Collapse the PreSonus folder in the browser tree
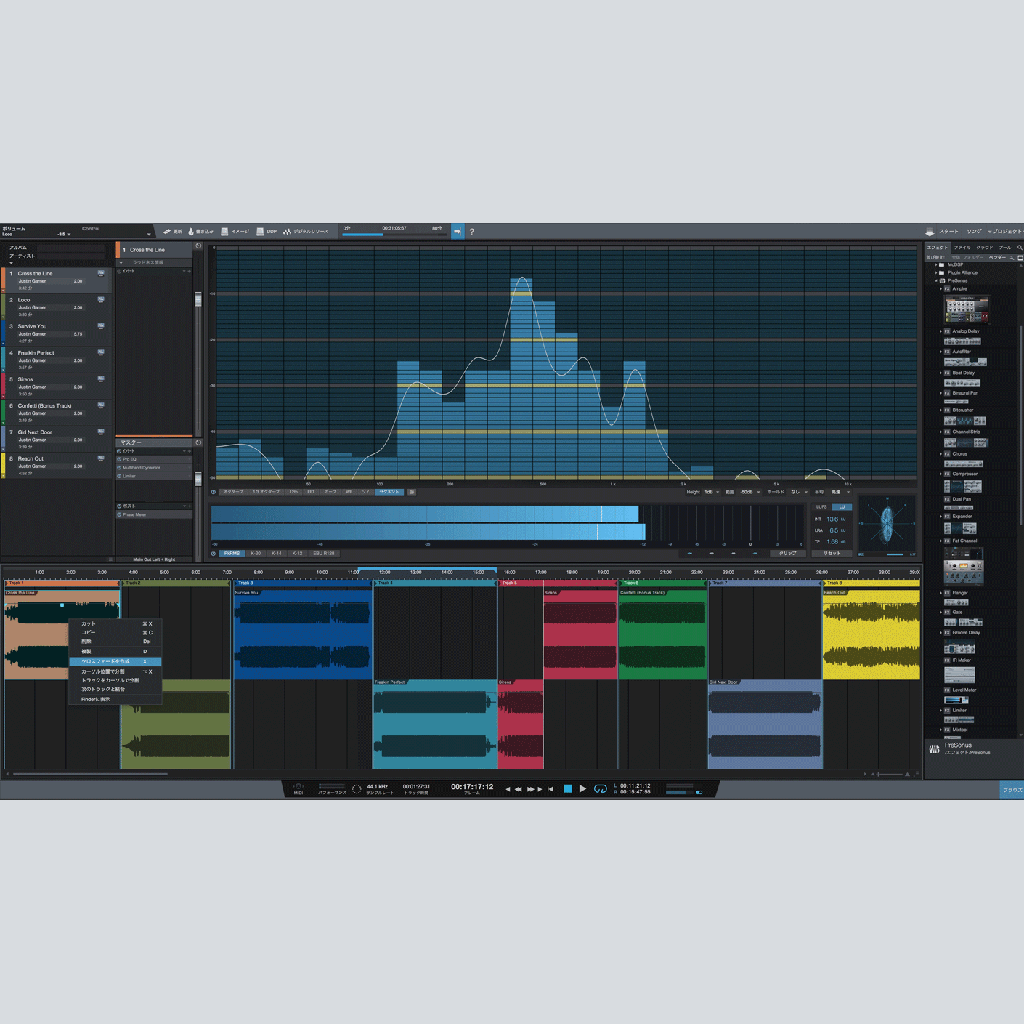Viewport: 1024px width, 1024px height. [936, 281]
